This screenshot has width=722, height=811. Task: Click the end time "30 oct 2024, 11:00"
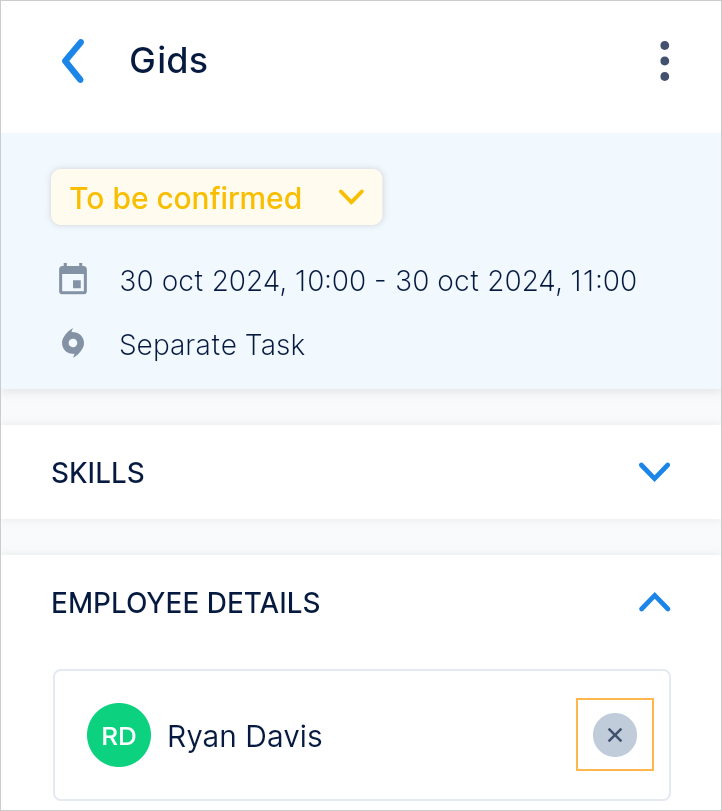click(x=516, y=281)
